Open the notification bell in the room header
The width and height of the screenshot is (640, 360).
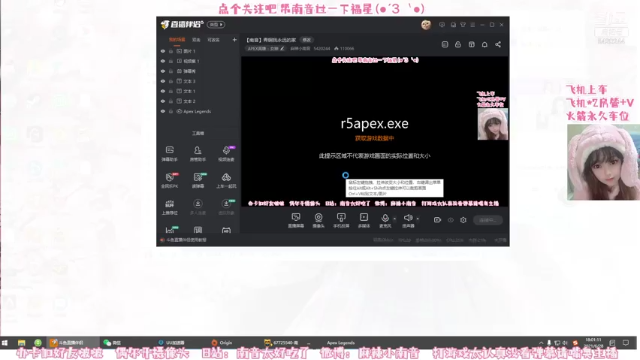pos(484,44)
